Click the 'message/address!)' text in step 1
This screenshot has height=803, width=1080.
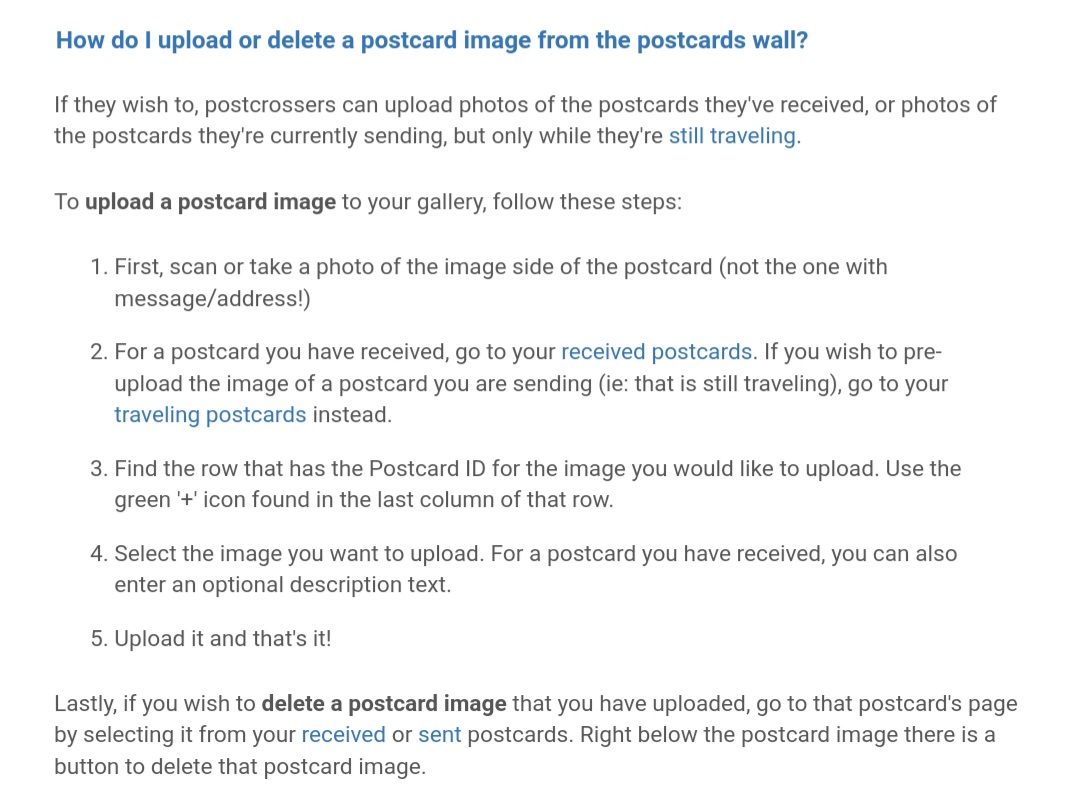pos(212,298)
